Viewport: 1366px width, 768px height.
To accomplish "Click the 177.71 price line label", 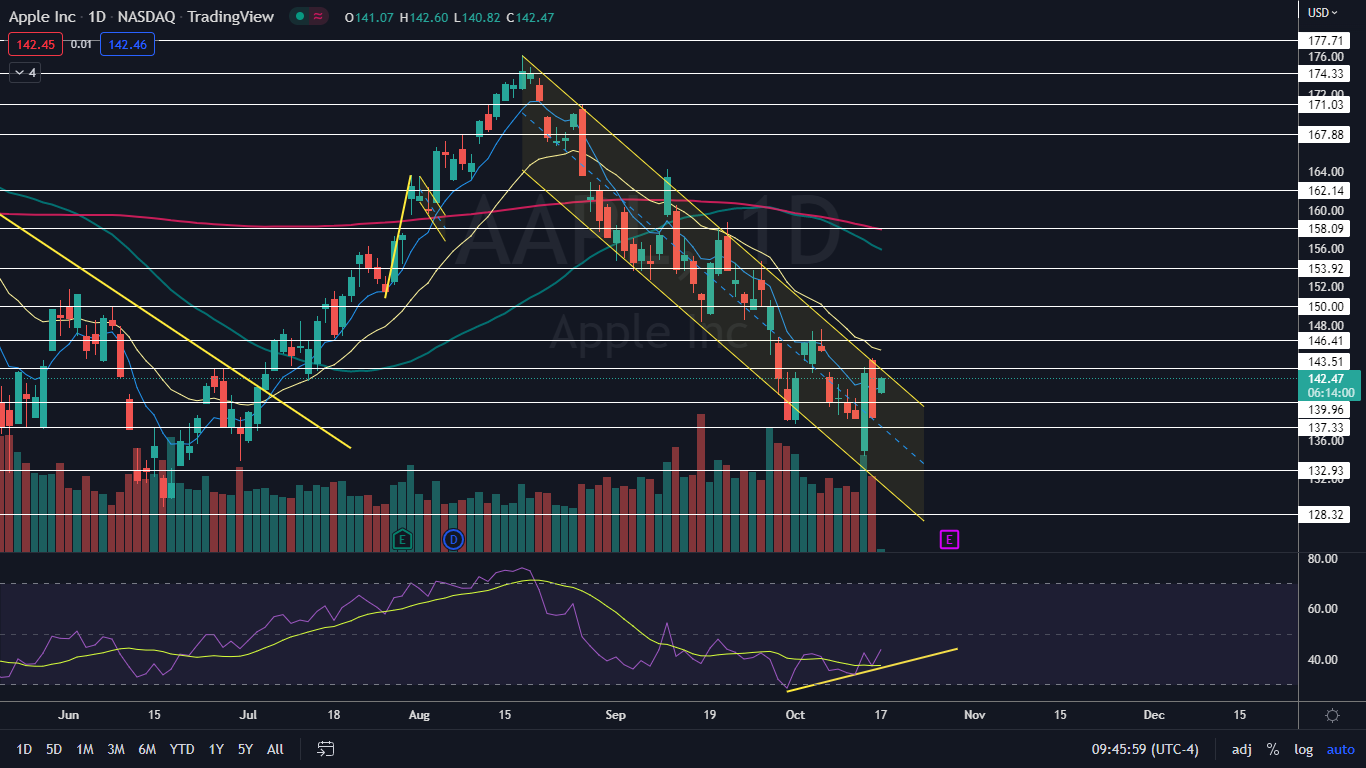I will point(1325,41).
